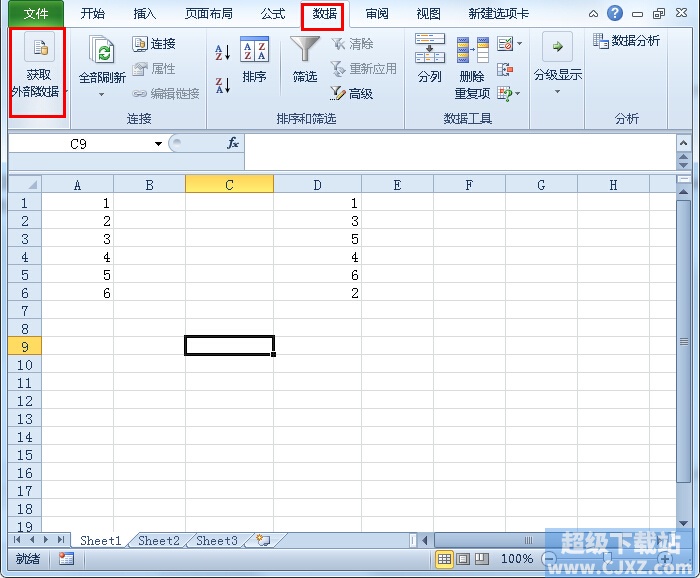Sort descending with the Z-to-A icon
The height and width of the screenshot is (578, 700).
222,85
